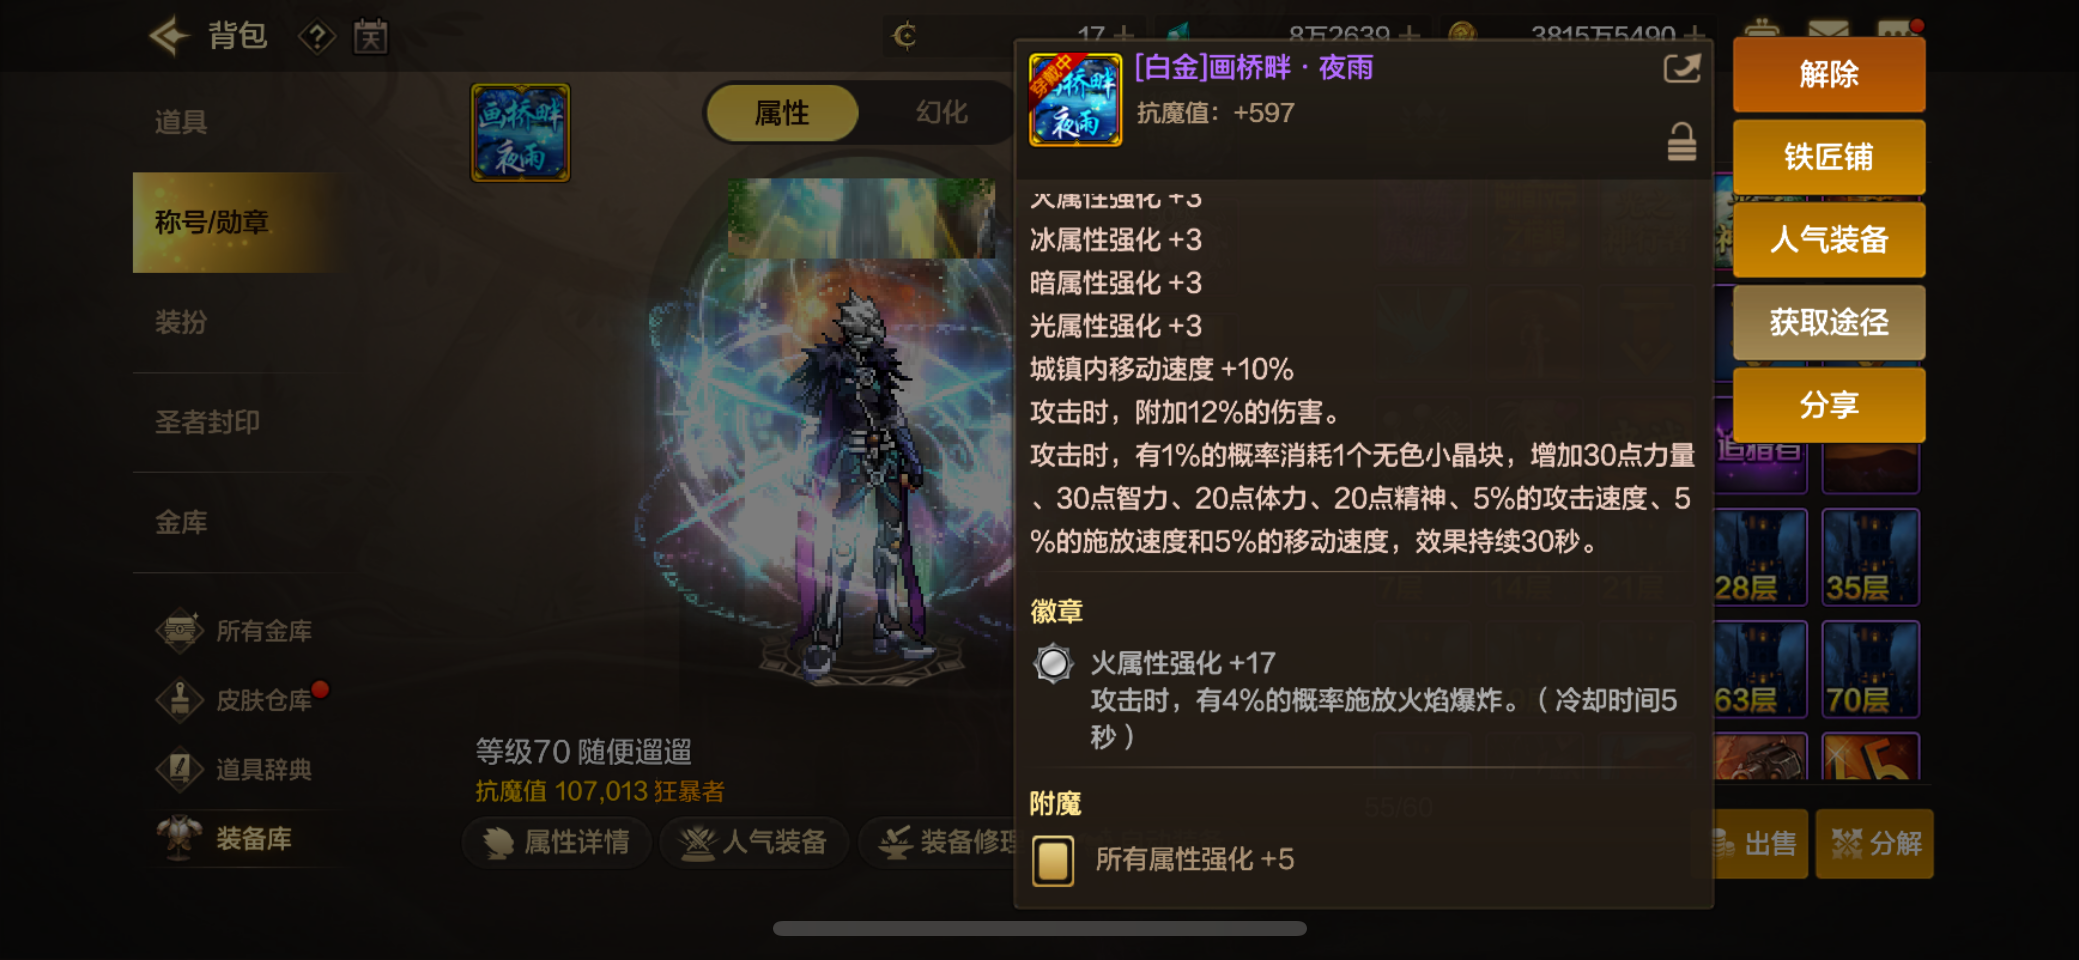Click the 附魔 enchant card slot
The height and width of the screenshot is (960, 2079).
click(x=1053, y=861)
